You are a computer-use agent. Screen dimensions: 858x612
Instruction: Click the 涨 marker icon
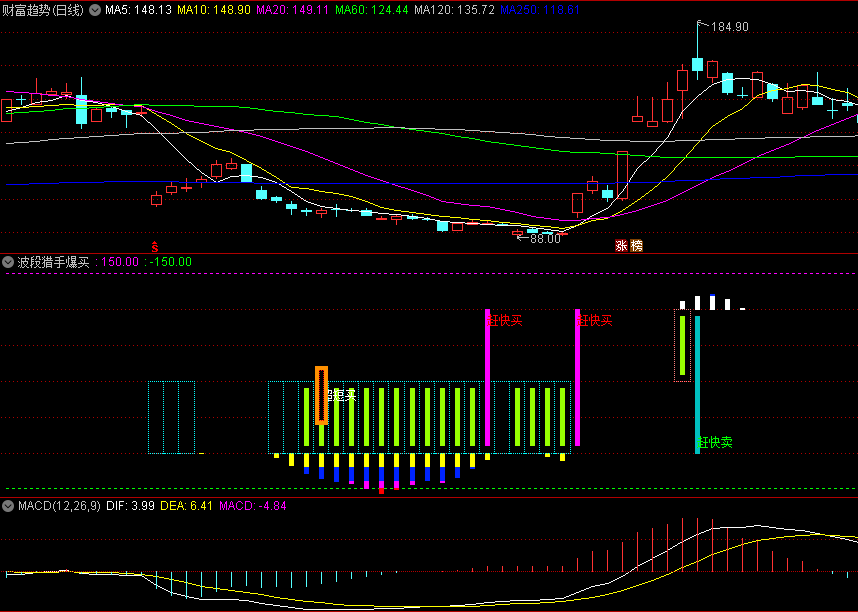tap(621, 246)
